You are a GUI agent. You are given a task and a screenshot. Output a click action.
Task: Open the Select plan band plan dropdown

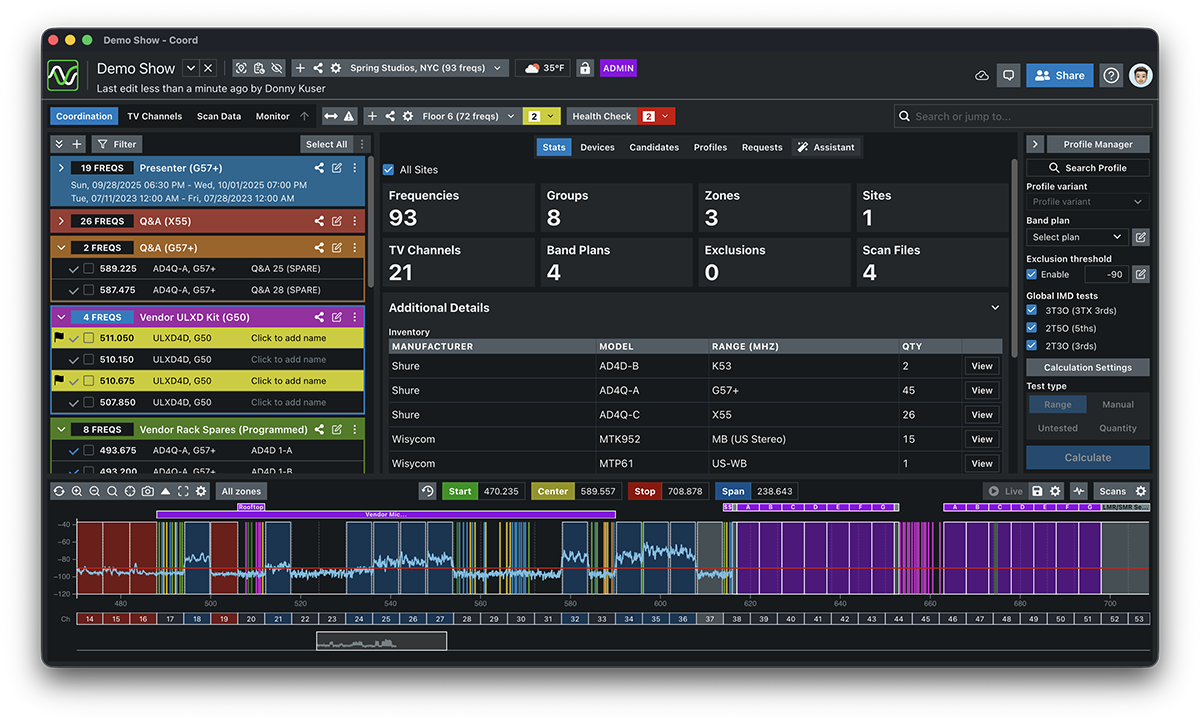click(x=1076, y=237)
